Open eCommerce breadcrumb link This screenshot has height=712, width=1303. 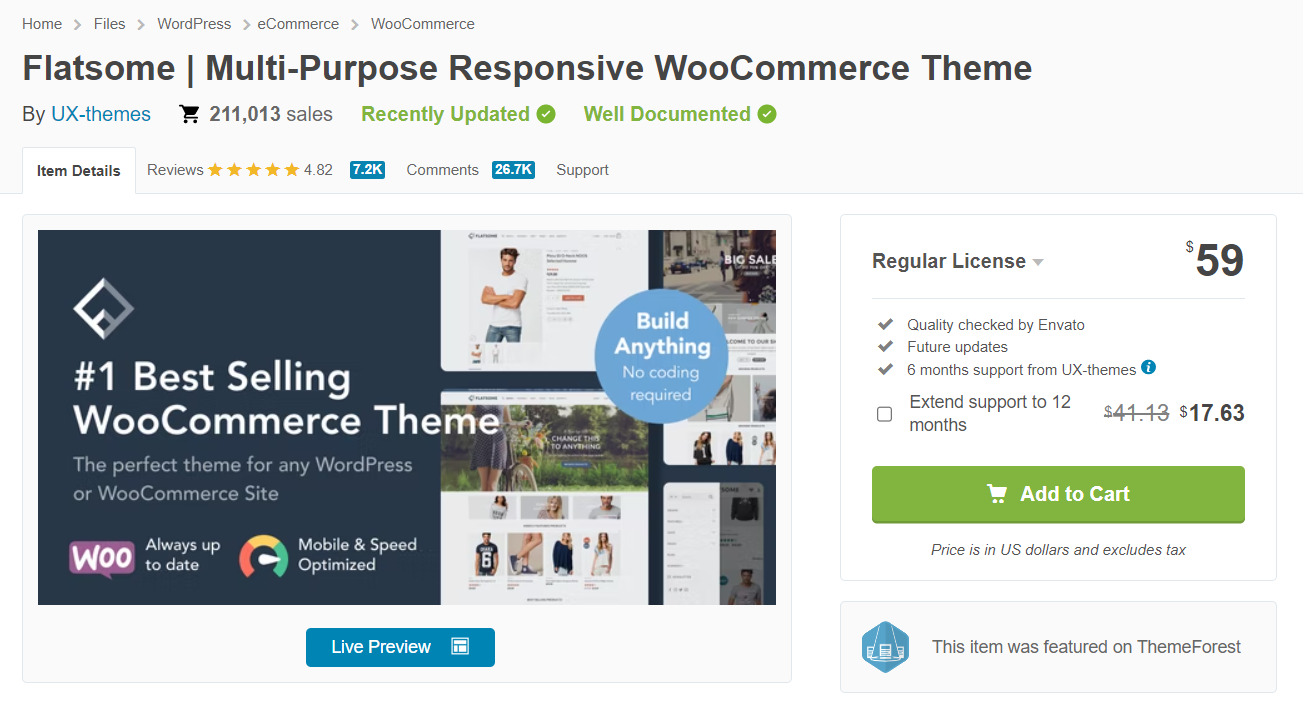(x=298, y=23)
